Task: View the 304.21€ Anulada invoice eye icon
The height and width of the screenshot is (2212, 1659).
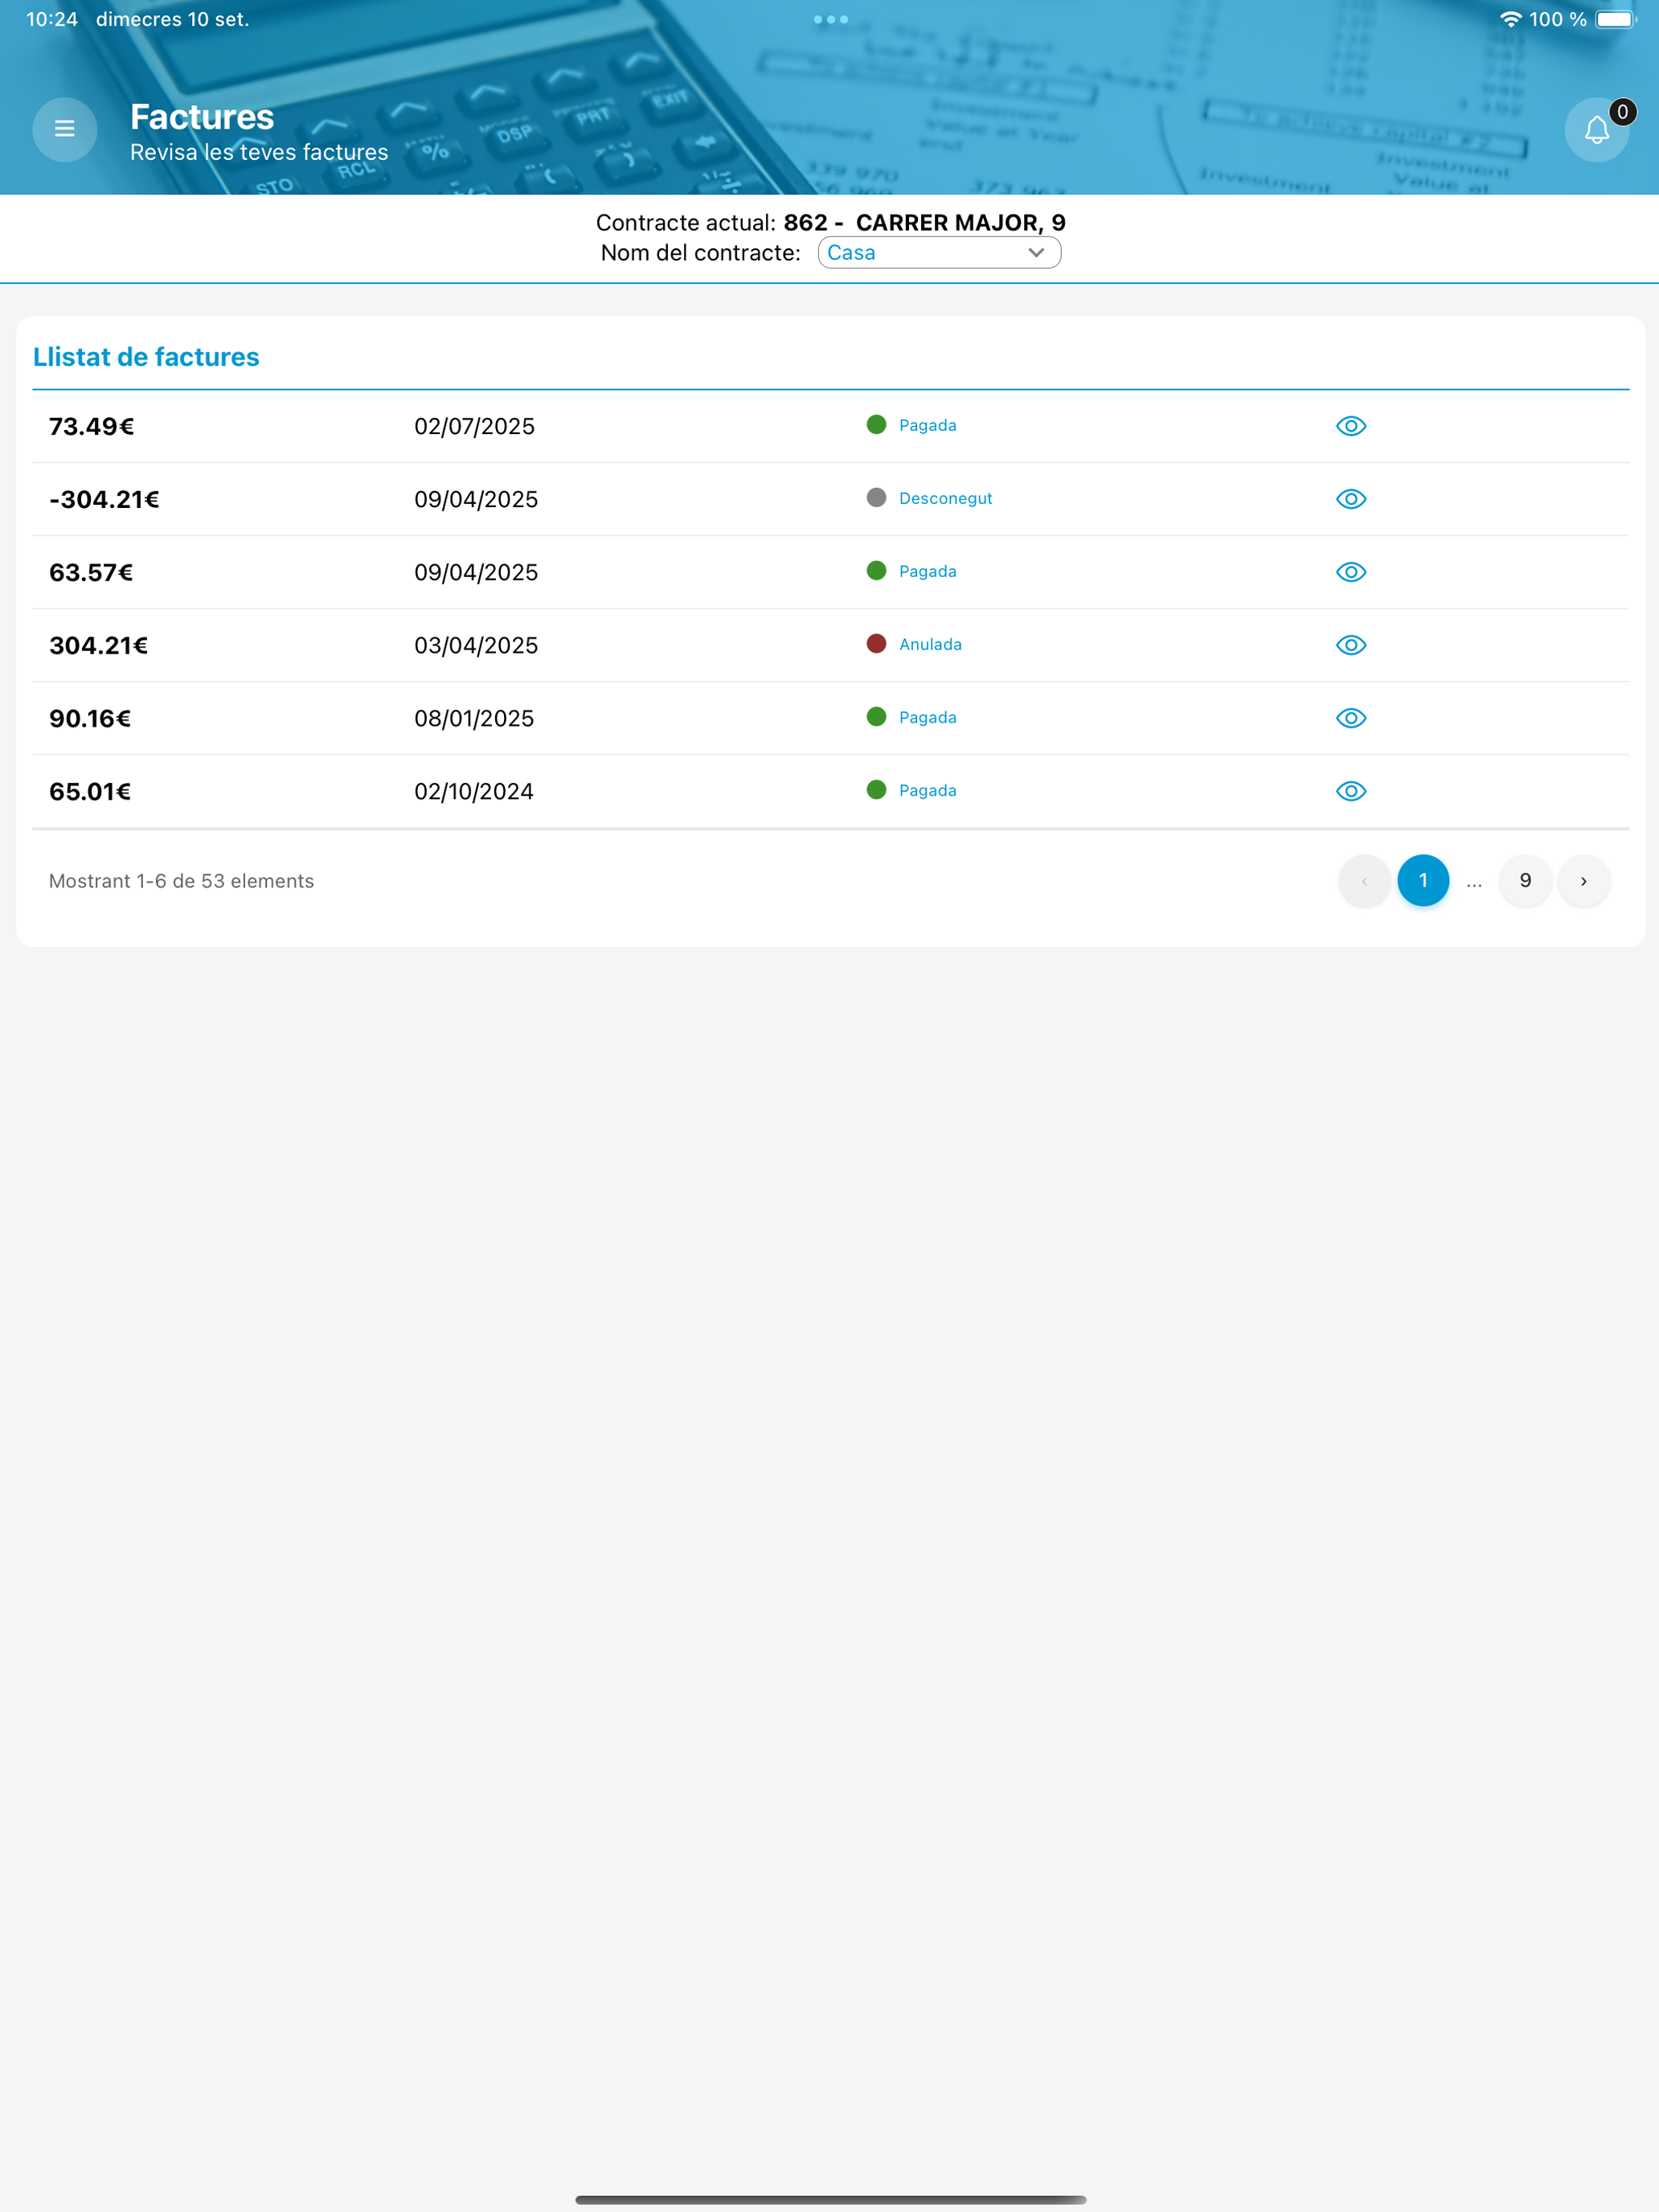Action: click(1351, 645)
